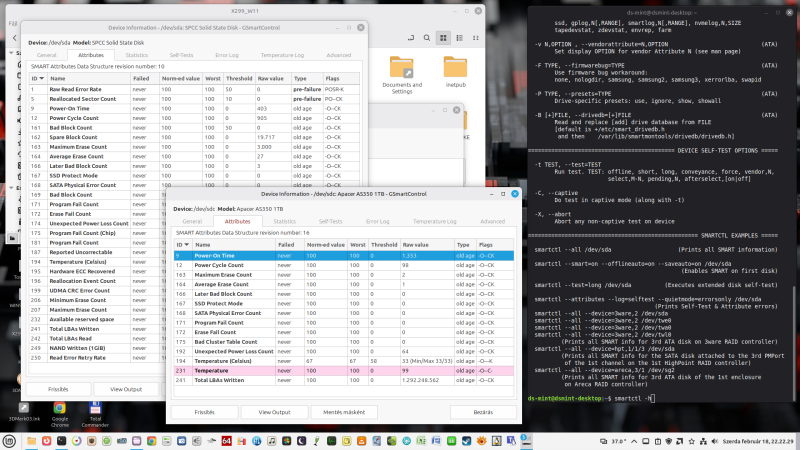Open Advanced tab in sda window
The image size is (800, 450).
(x=338, y=55)
